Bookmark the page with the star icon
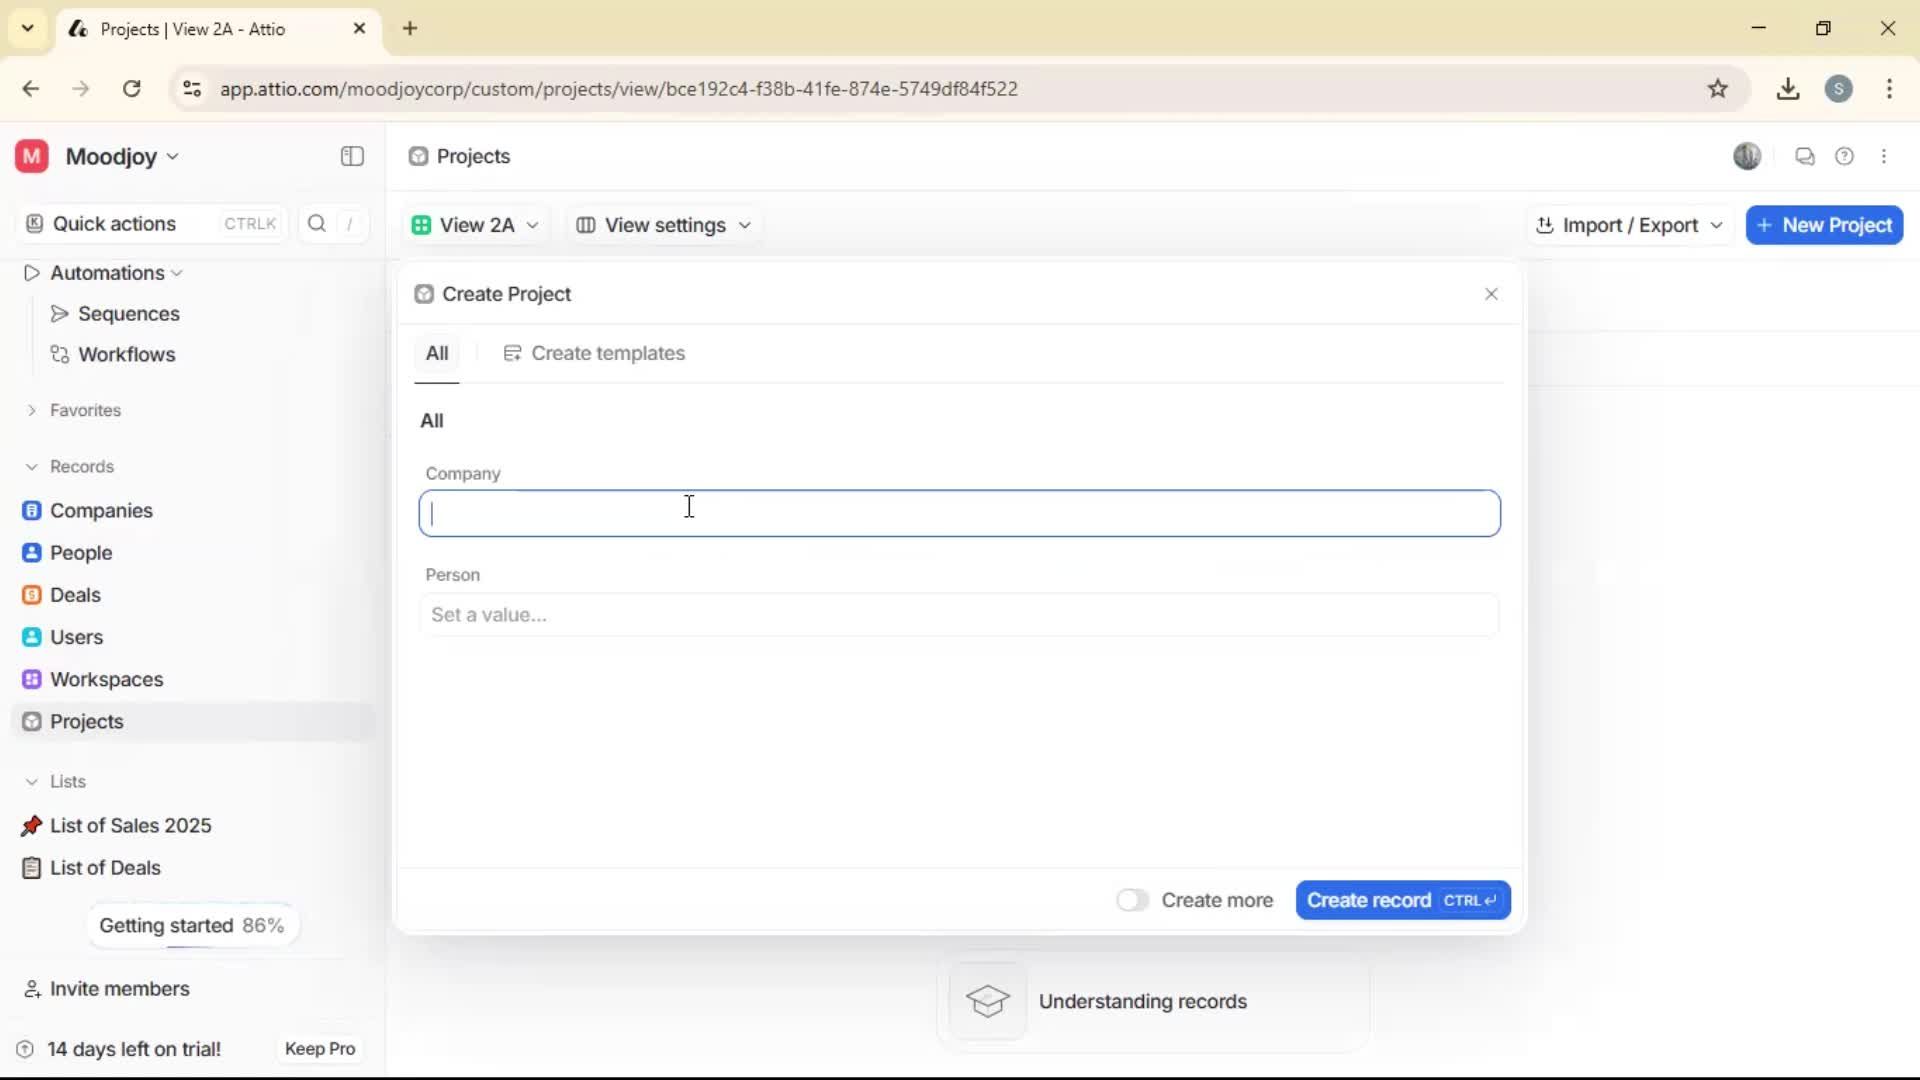This screenshot has height=1080, width=1920. (x=1719, y=88)
